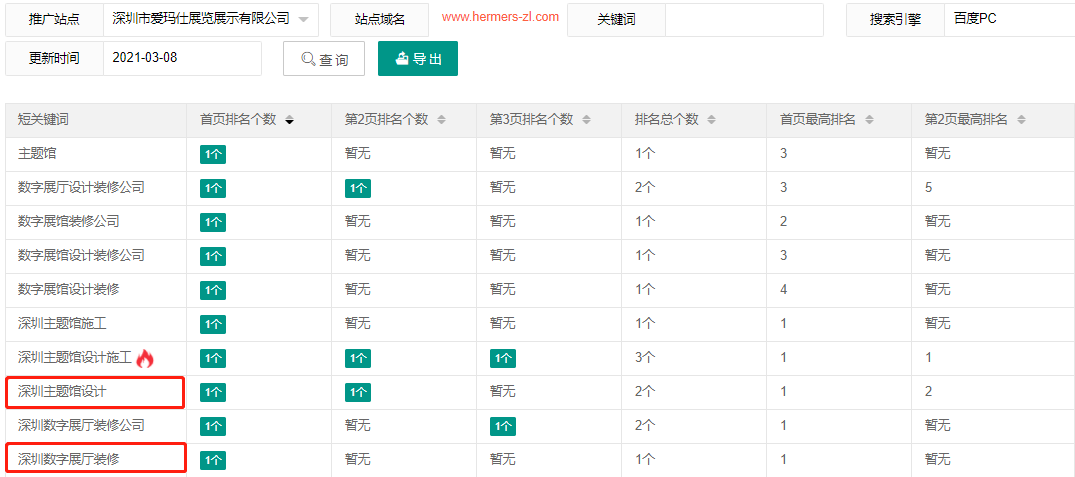This screenshot has width=1075, height=477.
Task: Open the 更新时间 date picker field
Action: [182, 58]
